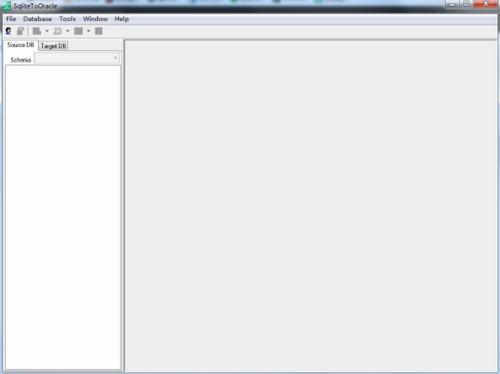This screenshot has height=374, width=500.
Task: Click the grayed clipboard toolbar icon
Action: click(x=21, y=31)
